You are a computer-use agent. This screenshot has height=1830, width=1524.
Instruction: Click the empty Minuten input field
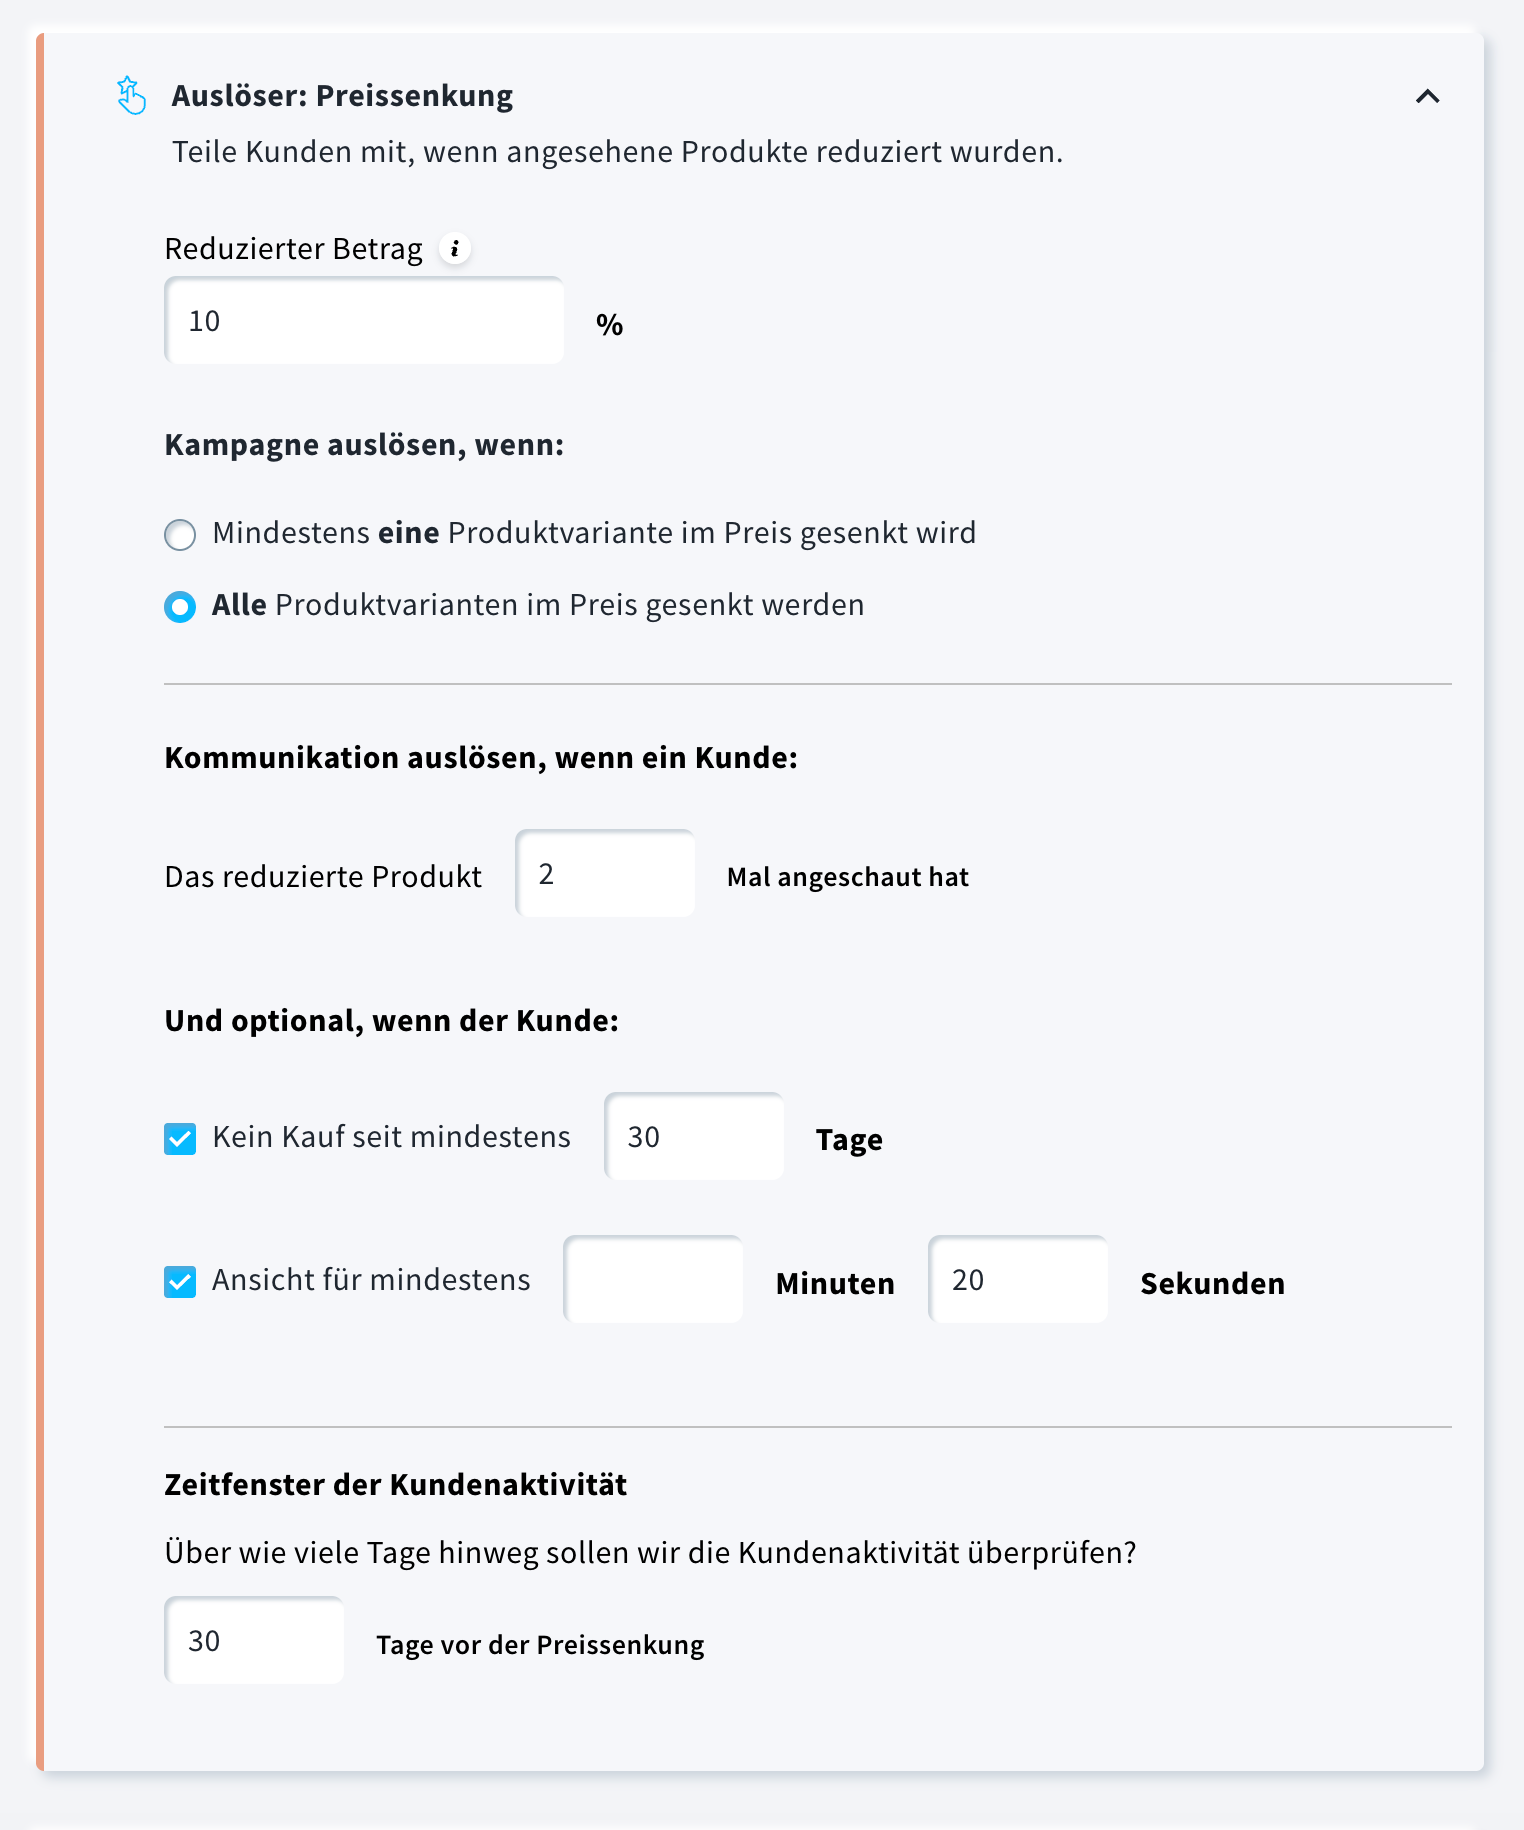click(x=653, y=1280)
